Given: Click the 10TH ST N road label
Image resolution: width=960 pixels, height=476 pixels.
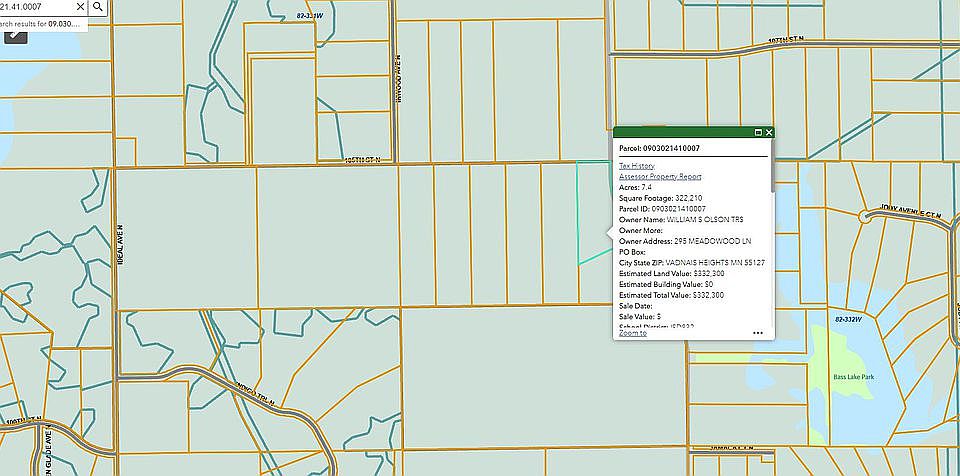Looking at the screenshot, I should 786,40.
